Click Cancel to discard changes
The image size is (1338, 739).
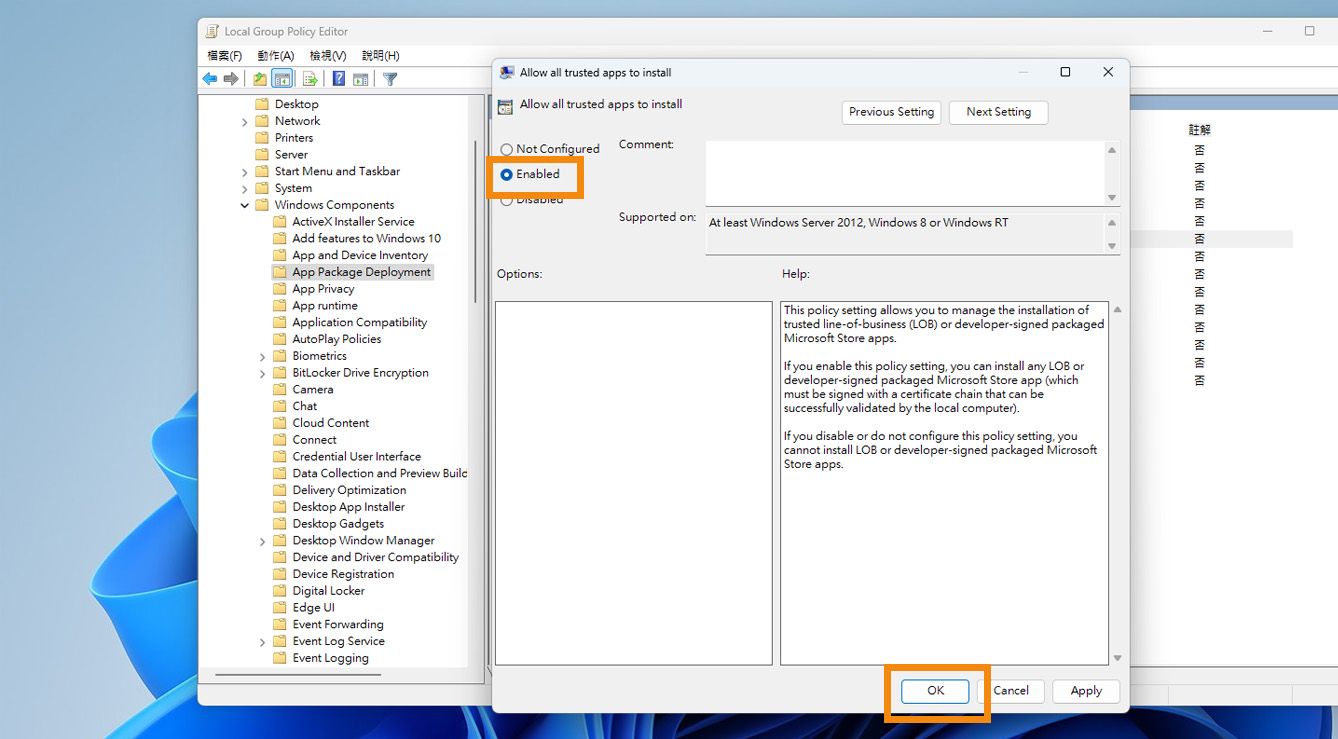[1010, 691]
